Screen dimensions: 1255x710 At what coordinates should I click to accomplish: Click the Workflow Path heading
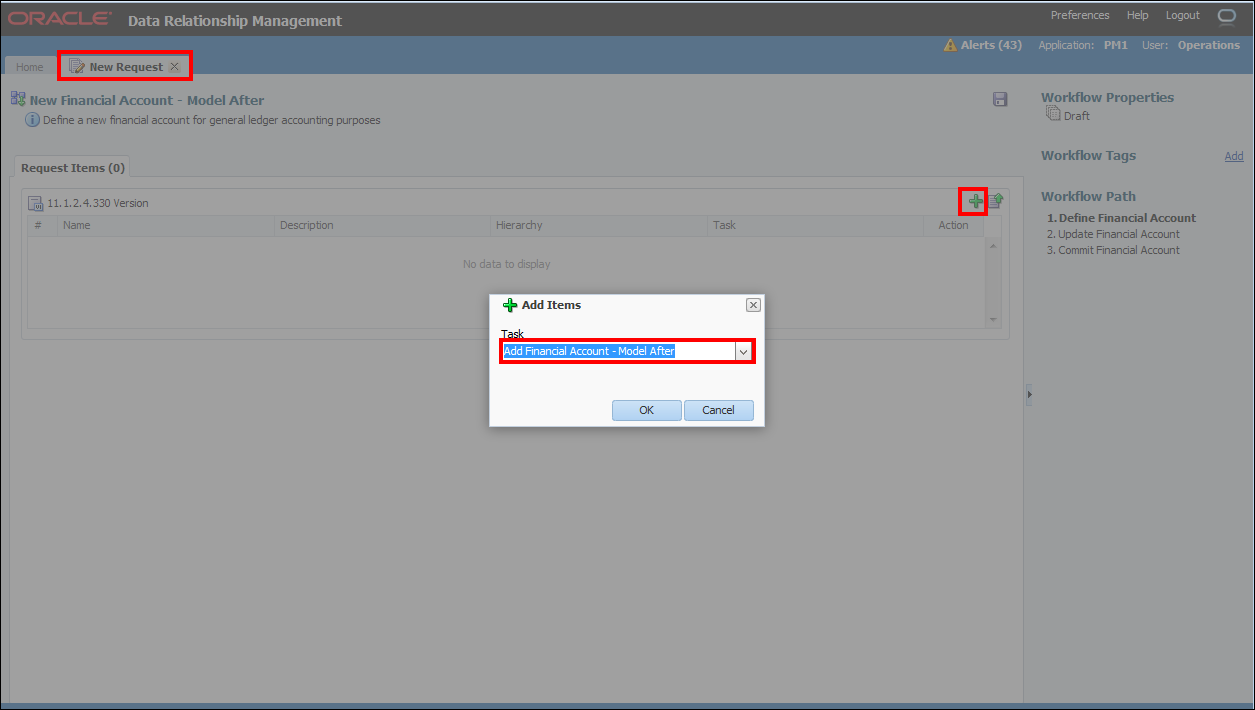click(x=1088, y=196)
